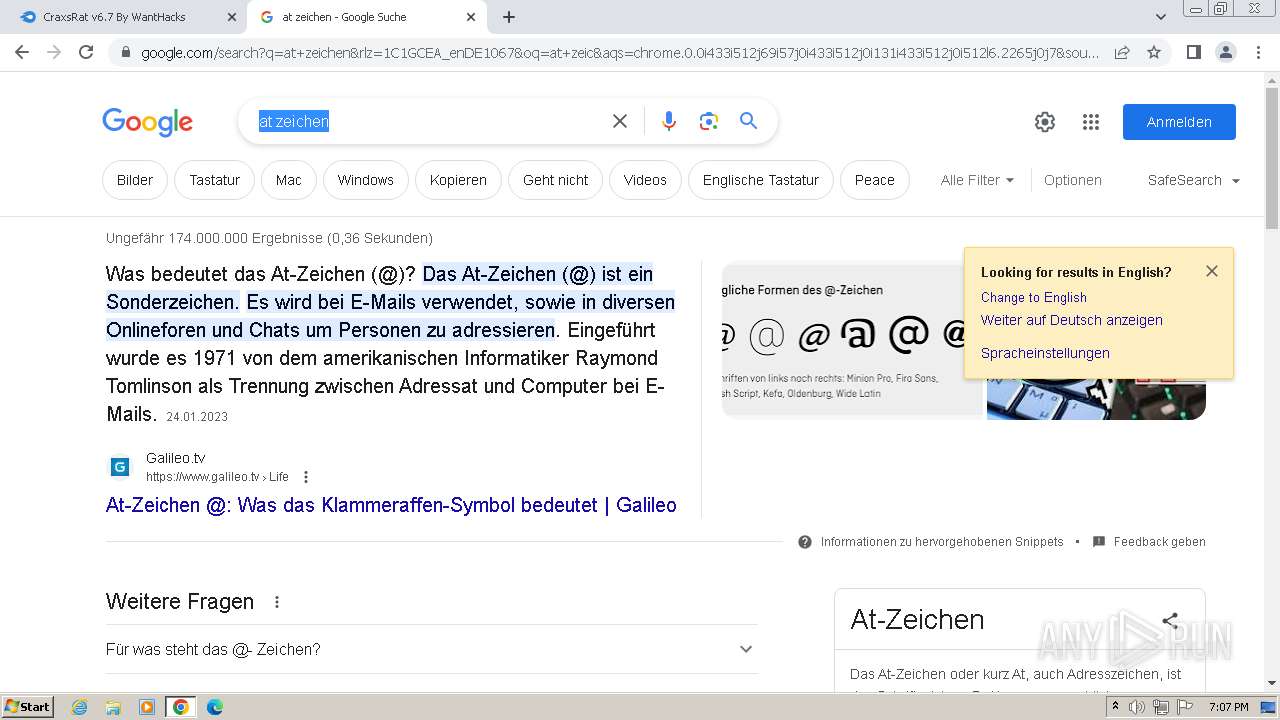Open the three-dot menu beside Galileo URL
This screenshot has height=720, width=1280.
(306, 477)
